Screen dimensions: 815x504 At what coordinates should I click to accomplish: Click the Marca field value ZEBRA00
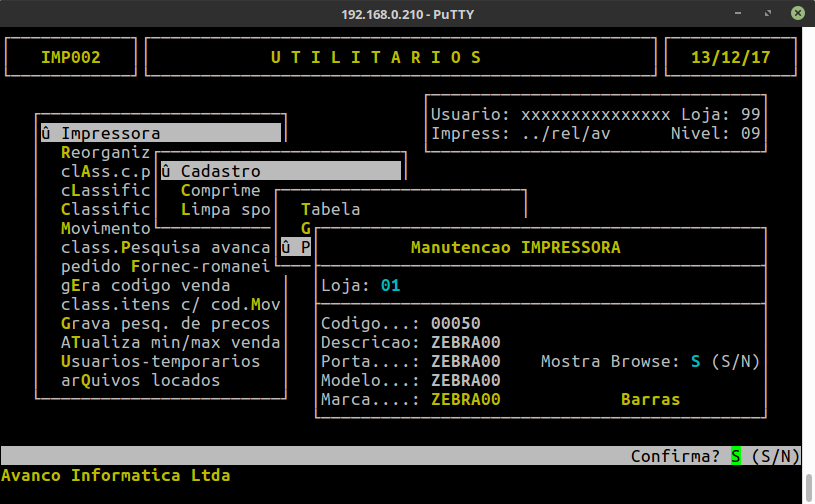(x=465, y=399)
